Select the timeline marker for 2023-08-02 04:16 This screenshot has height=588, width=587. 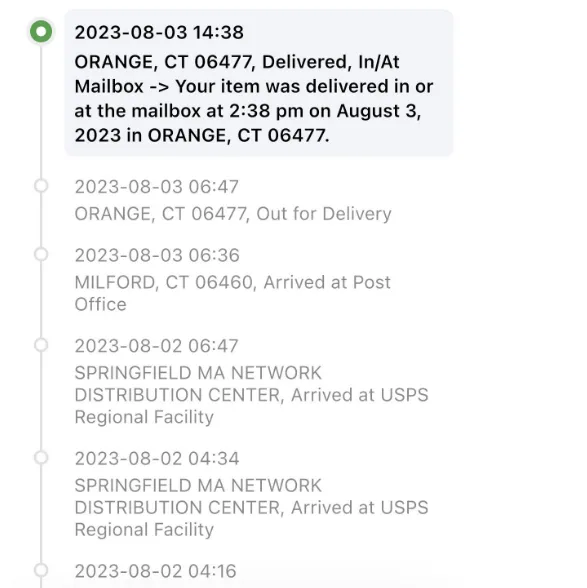coord(41,570)
